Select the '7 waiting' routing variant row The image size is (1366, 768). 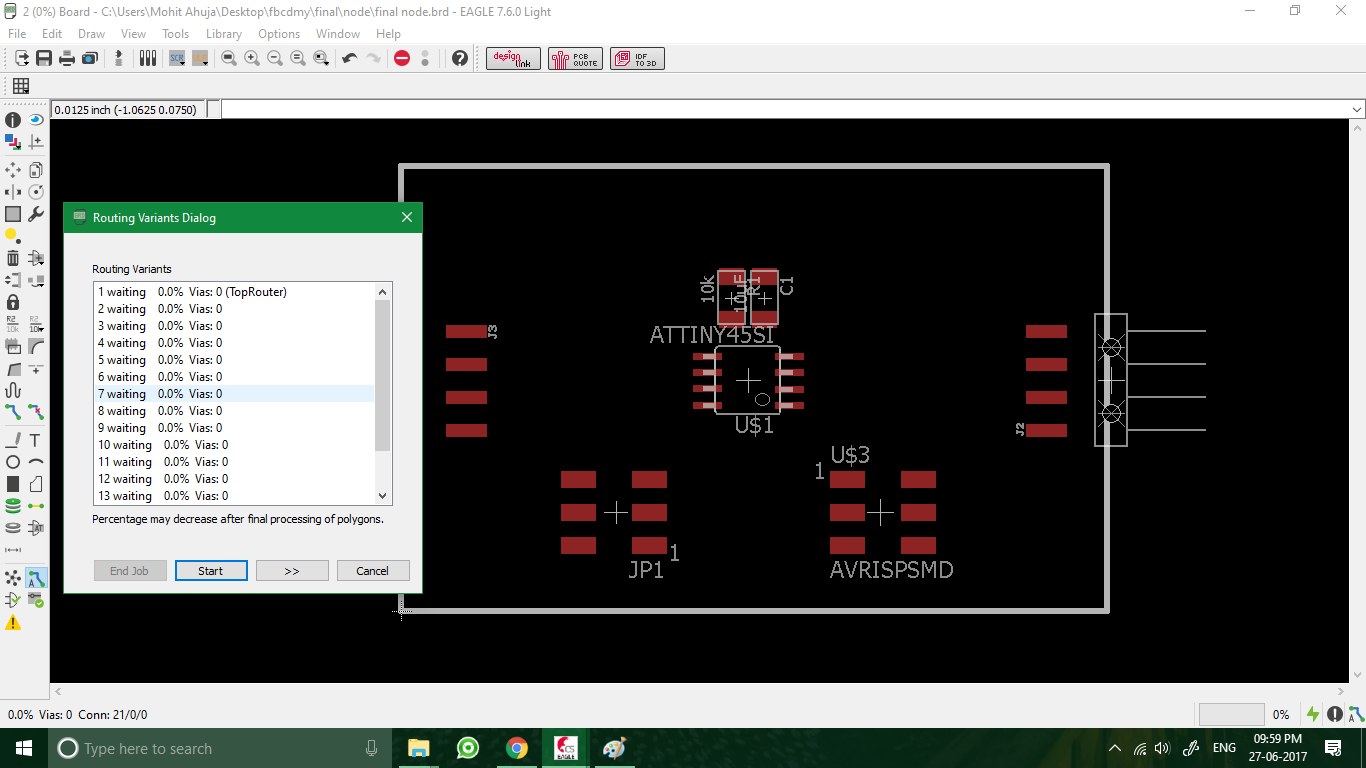tap(233, 394)
